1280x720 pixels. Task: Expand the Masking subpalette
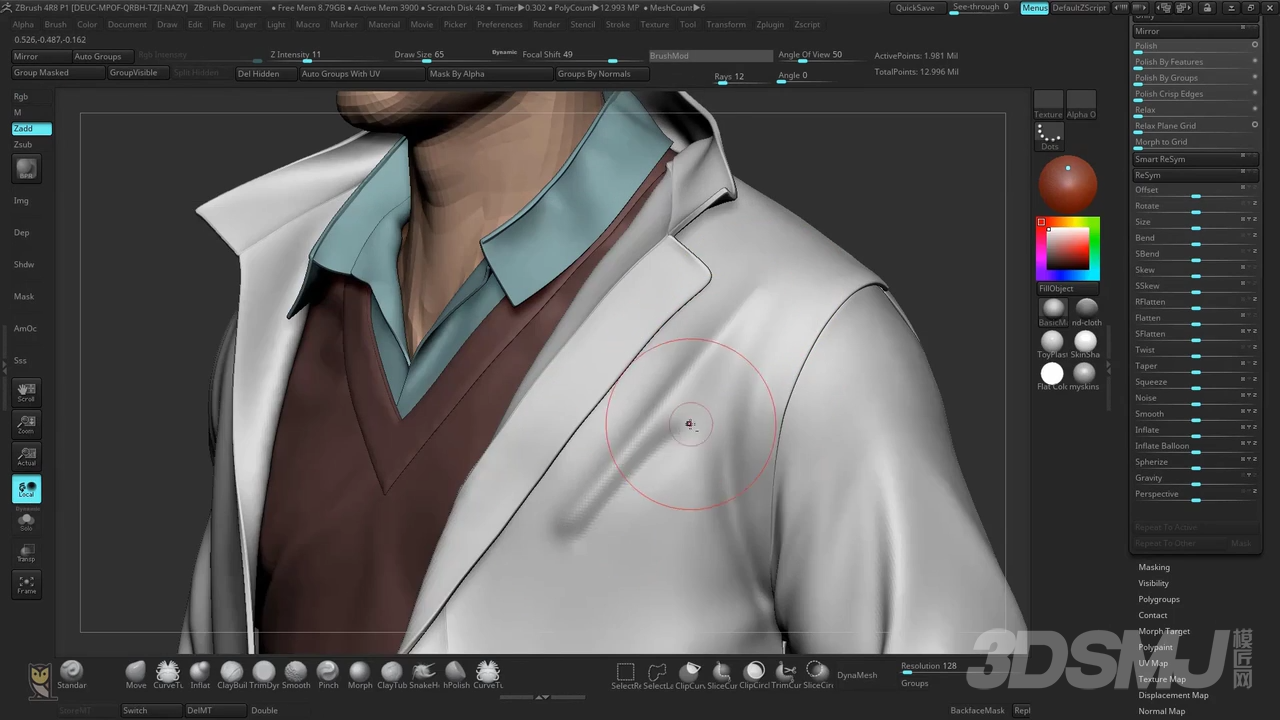(x=1153, y=567)
